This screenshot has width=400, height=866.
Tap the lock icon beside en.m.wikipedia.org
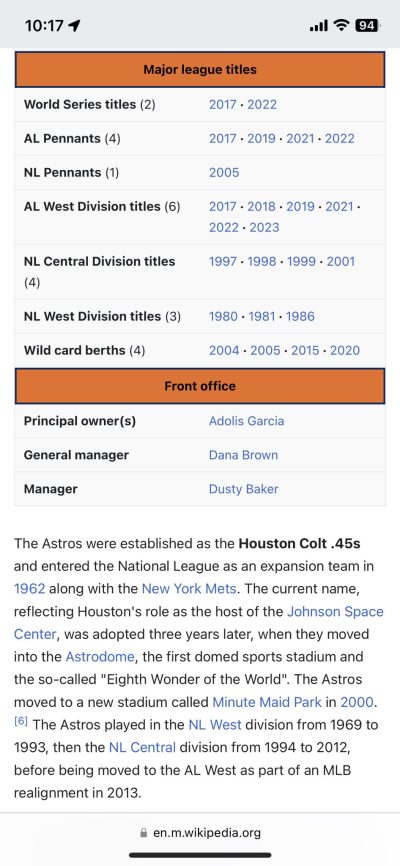pyautogui.click(x=144, y=832)
